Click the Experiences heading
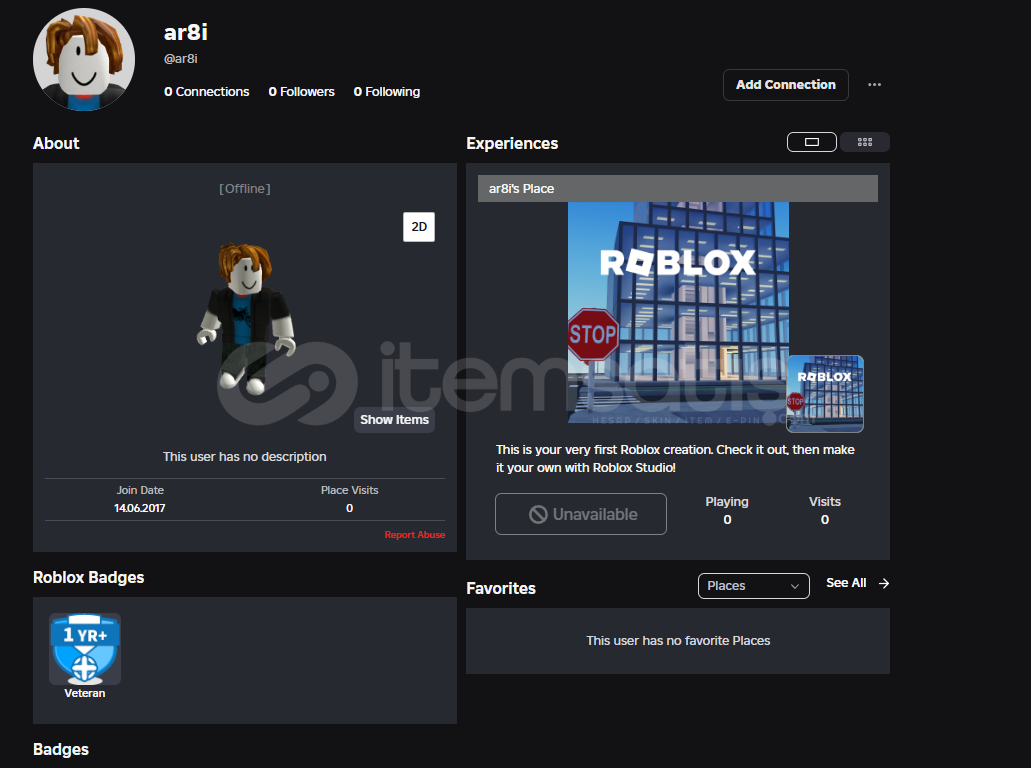Viewport: 1031px width, 768px height. tap(512, 143)
